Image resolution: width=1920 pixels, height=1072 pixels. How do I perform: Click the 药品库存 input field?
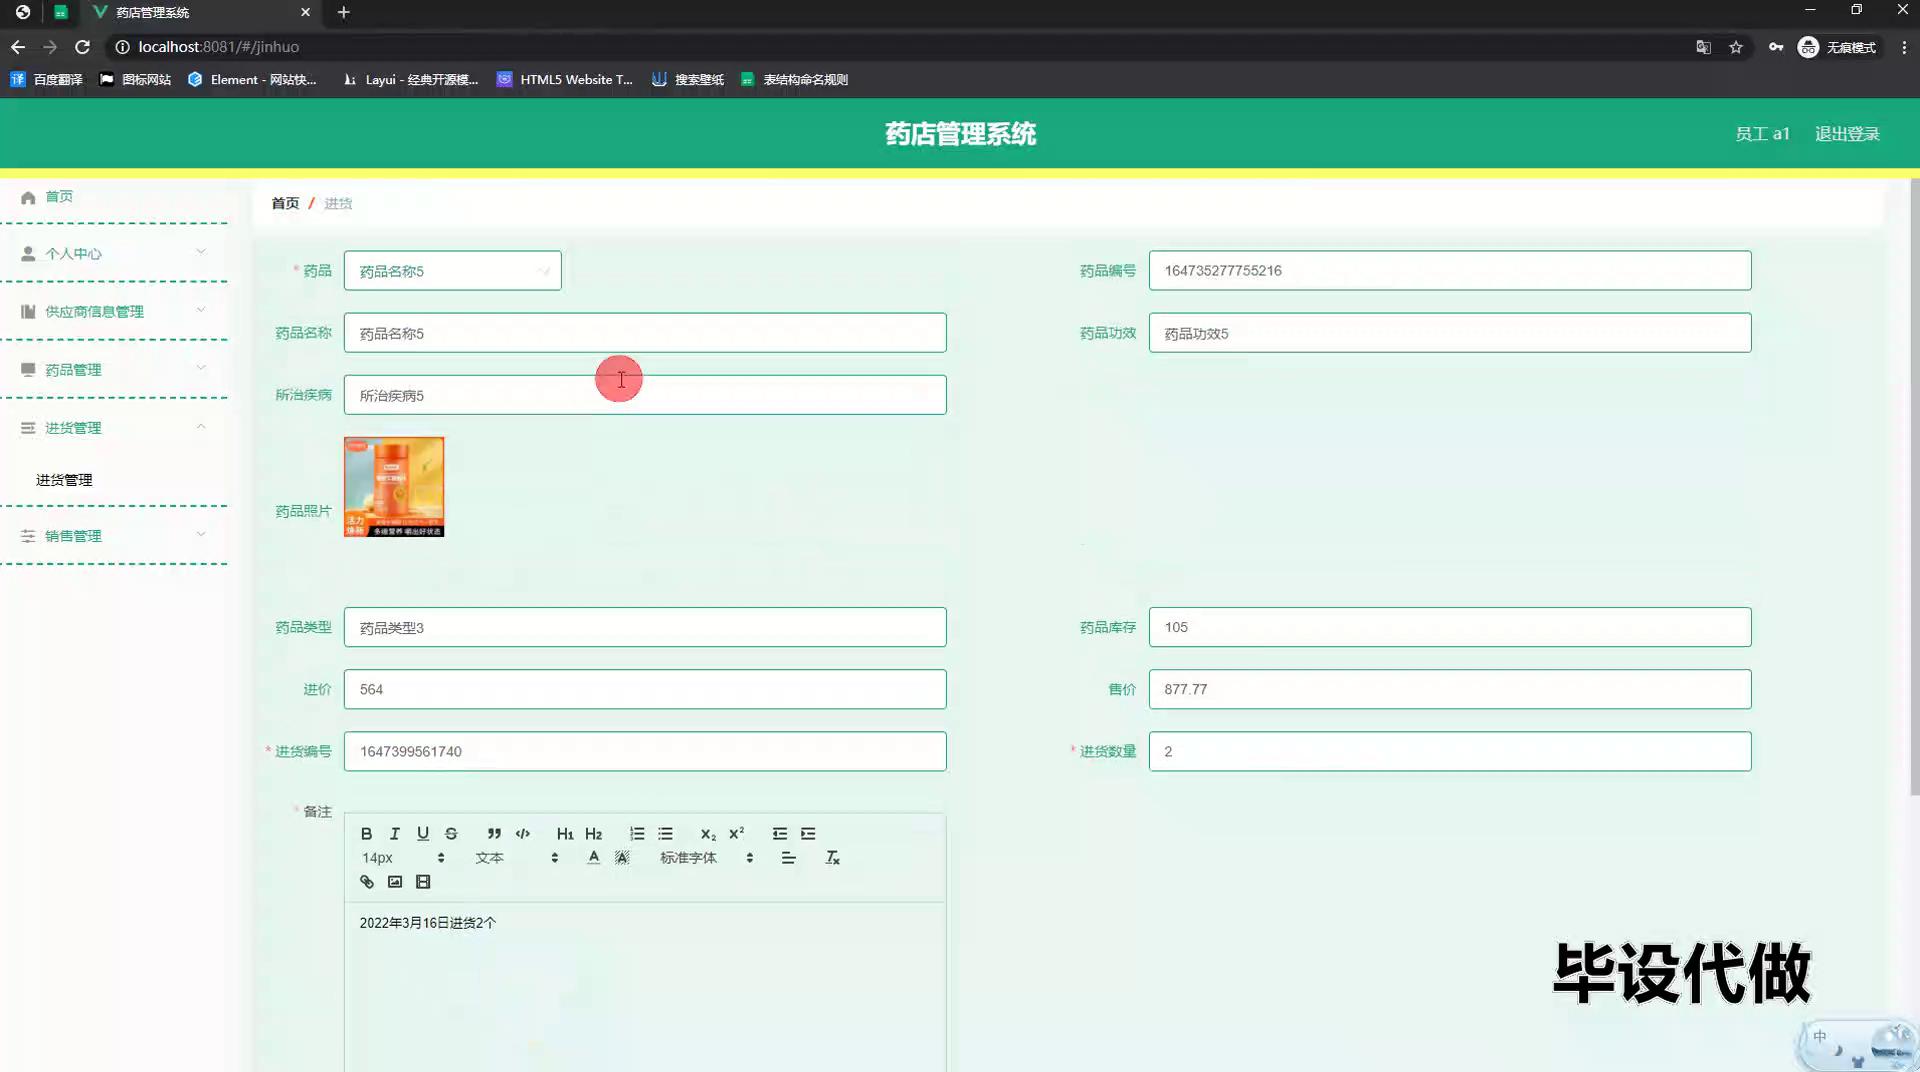(1449, 627)
